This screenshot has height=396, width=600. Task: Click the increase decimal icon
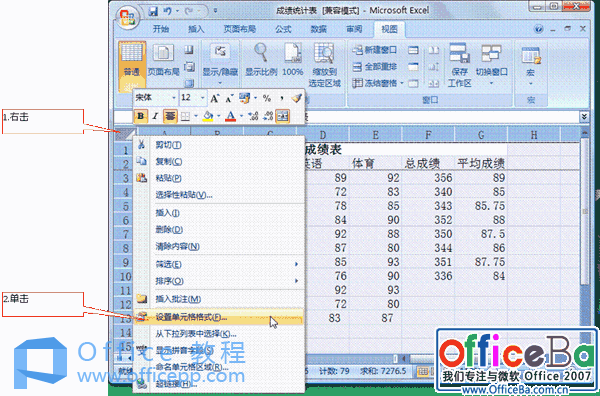pos(253,116)
